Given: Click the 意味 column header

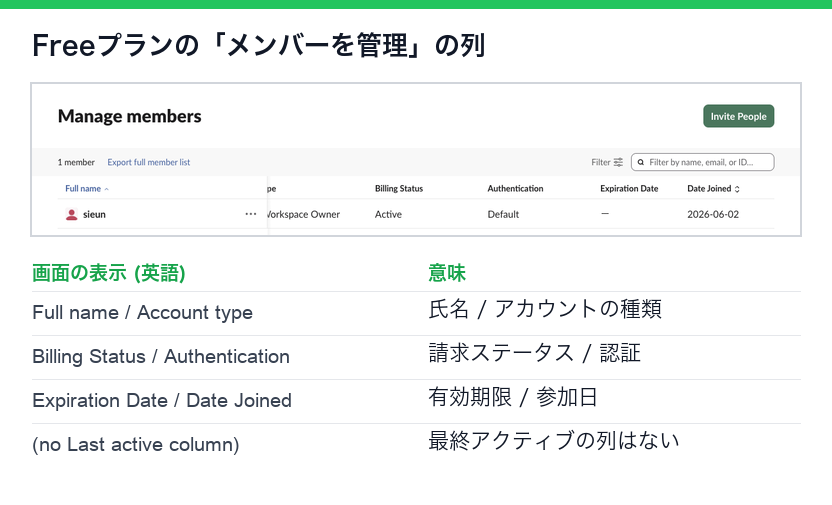Looking at the screenshot, I should click(x=447, y=273).
